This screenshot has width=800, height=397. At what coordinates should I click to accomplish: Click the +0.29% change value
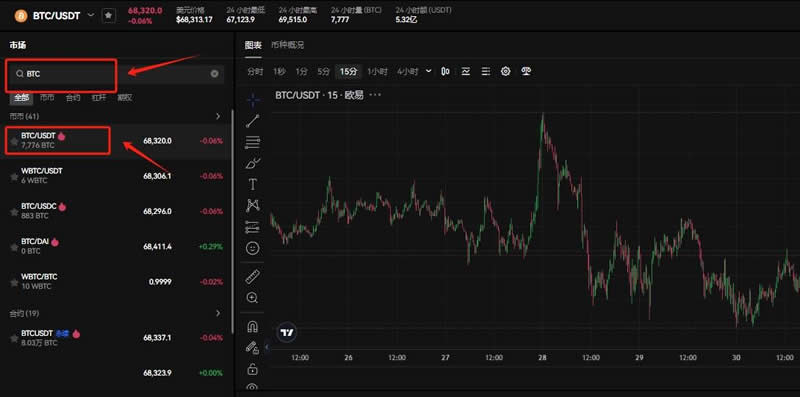pyautogui.click(x=211, y=246)
